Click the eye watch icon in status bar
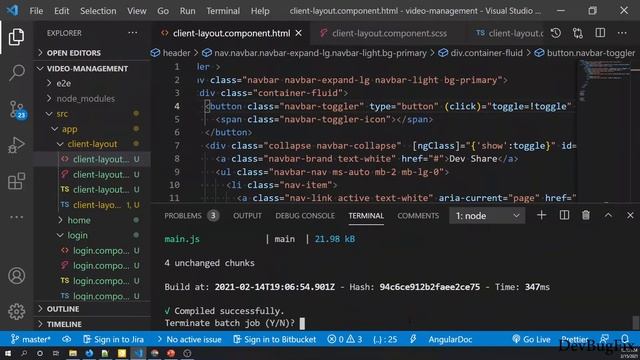 point(67,339)
